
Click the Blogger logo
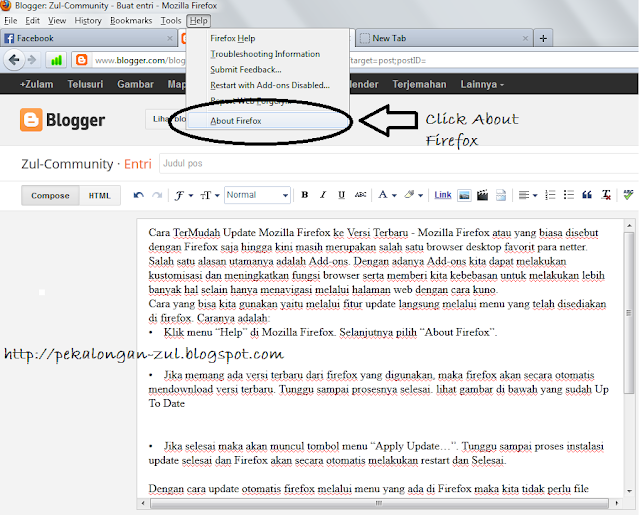[62, 120]
